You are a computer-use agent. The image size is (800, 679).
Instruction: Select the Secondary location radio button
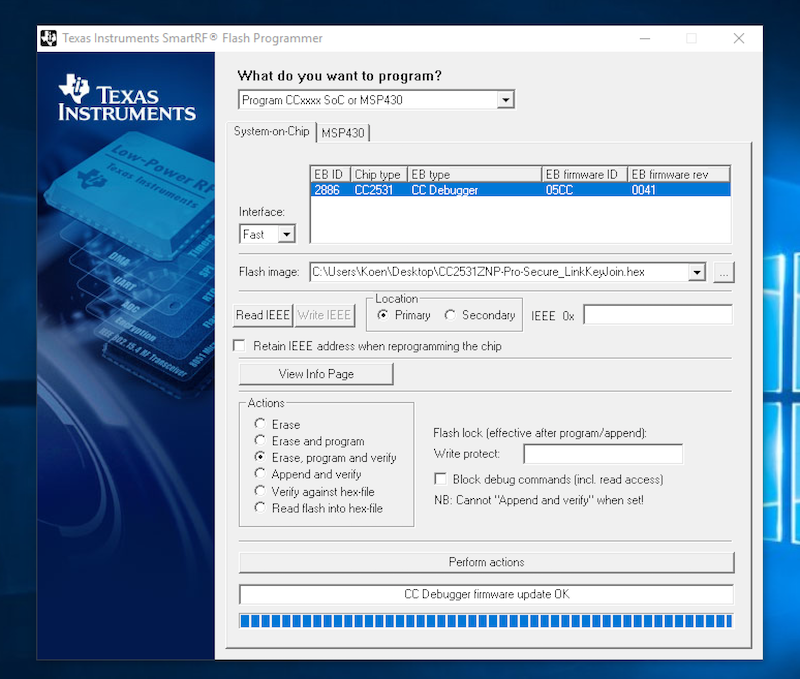point(450,315)
